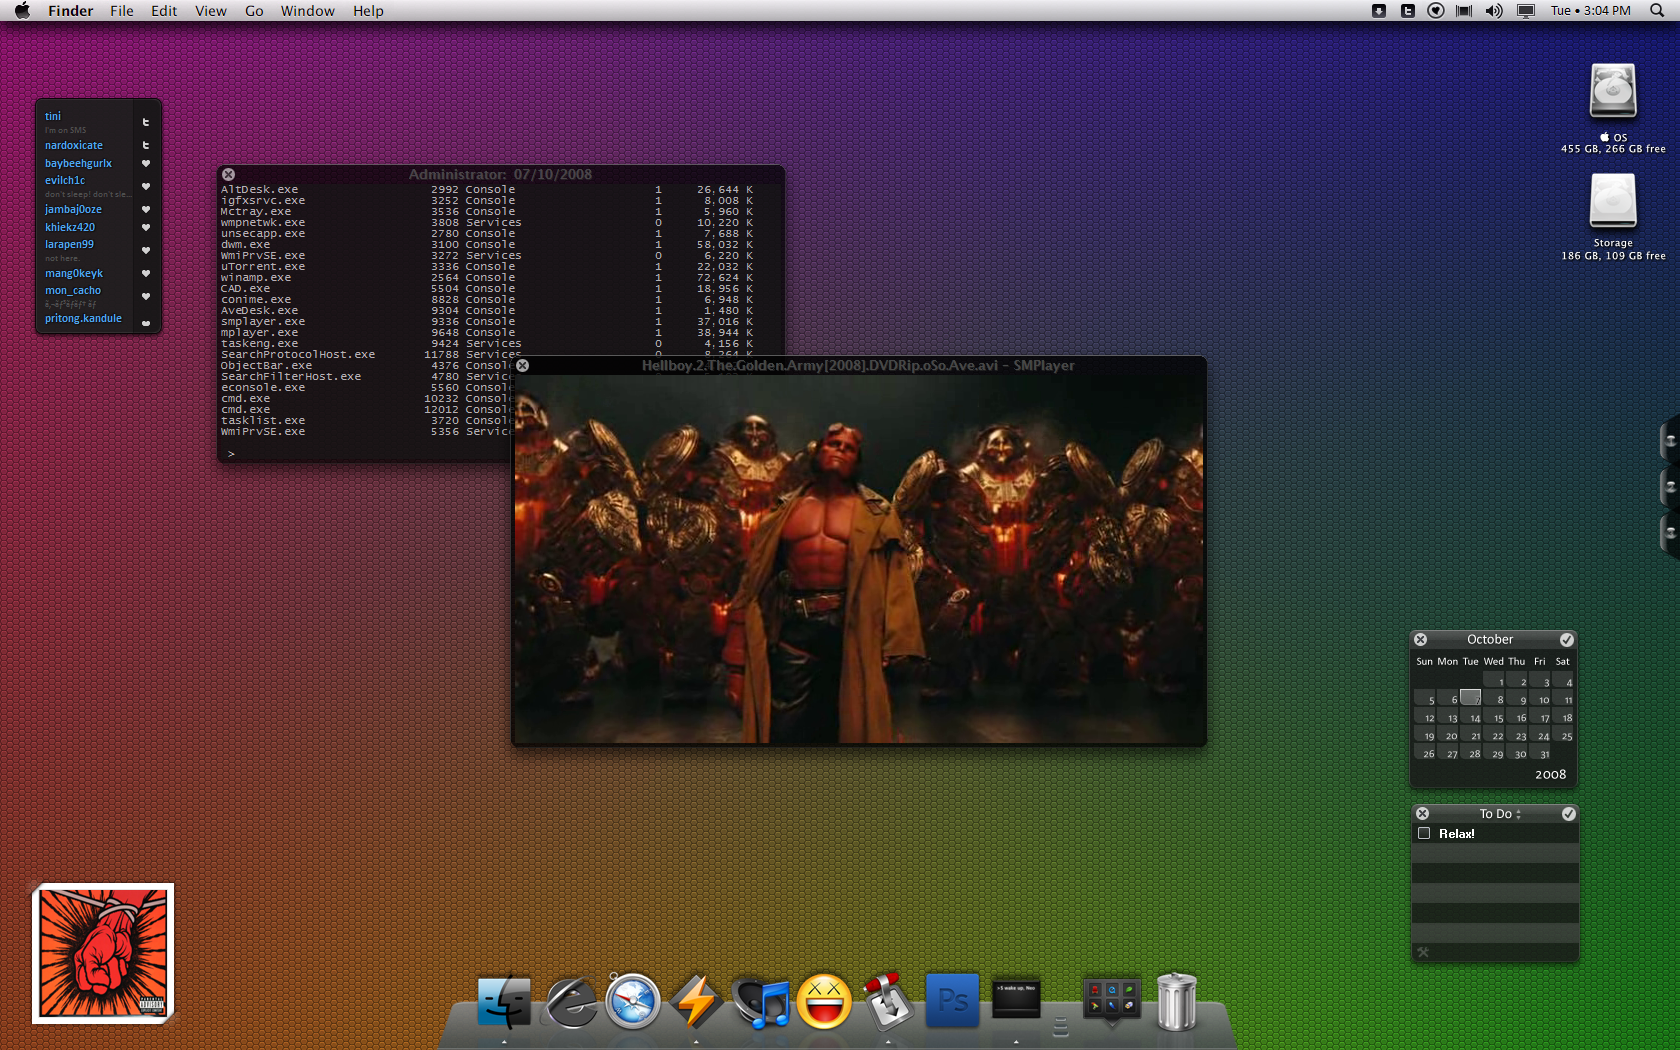The width and height of the screenshot is (1680, 1050).
Task: Close the October calendar widget
Action: coord(1421,640)
